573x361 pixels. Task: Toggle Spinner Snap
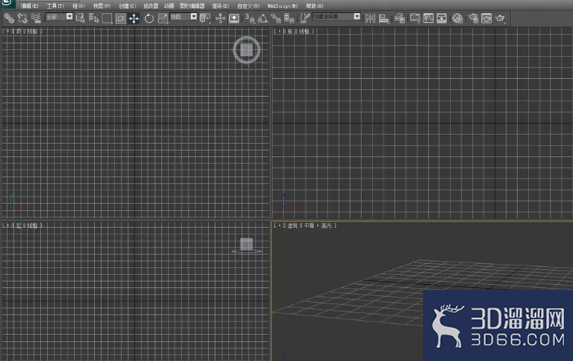(289, 18)
